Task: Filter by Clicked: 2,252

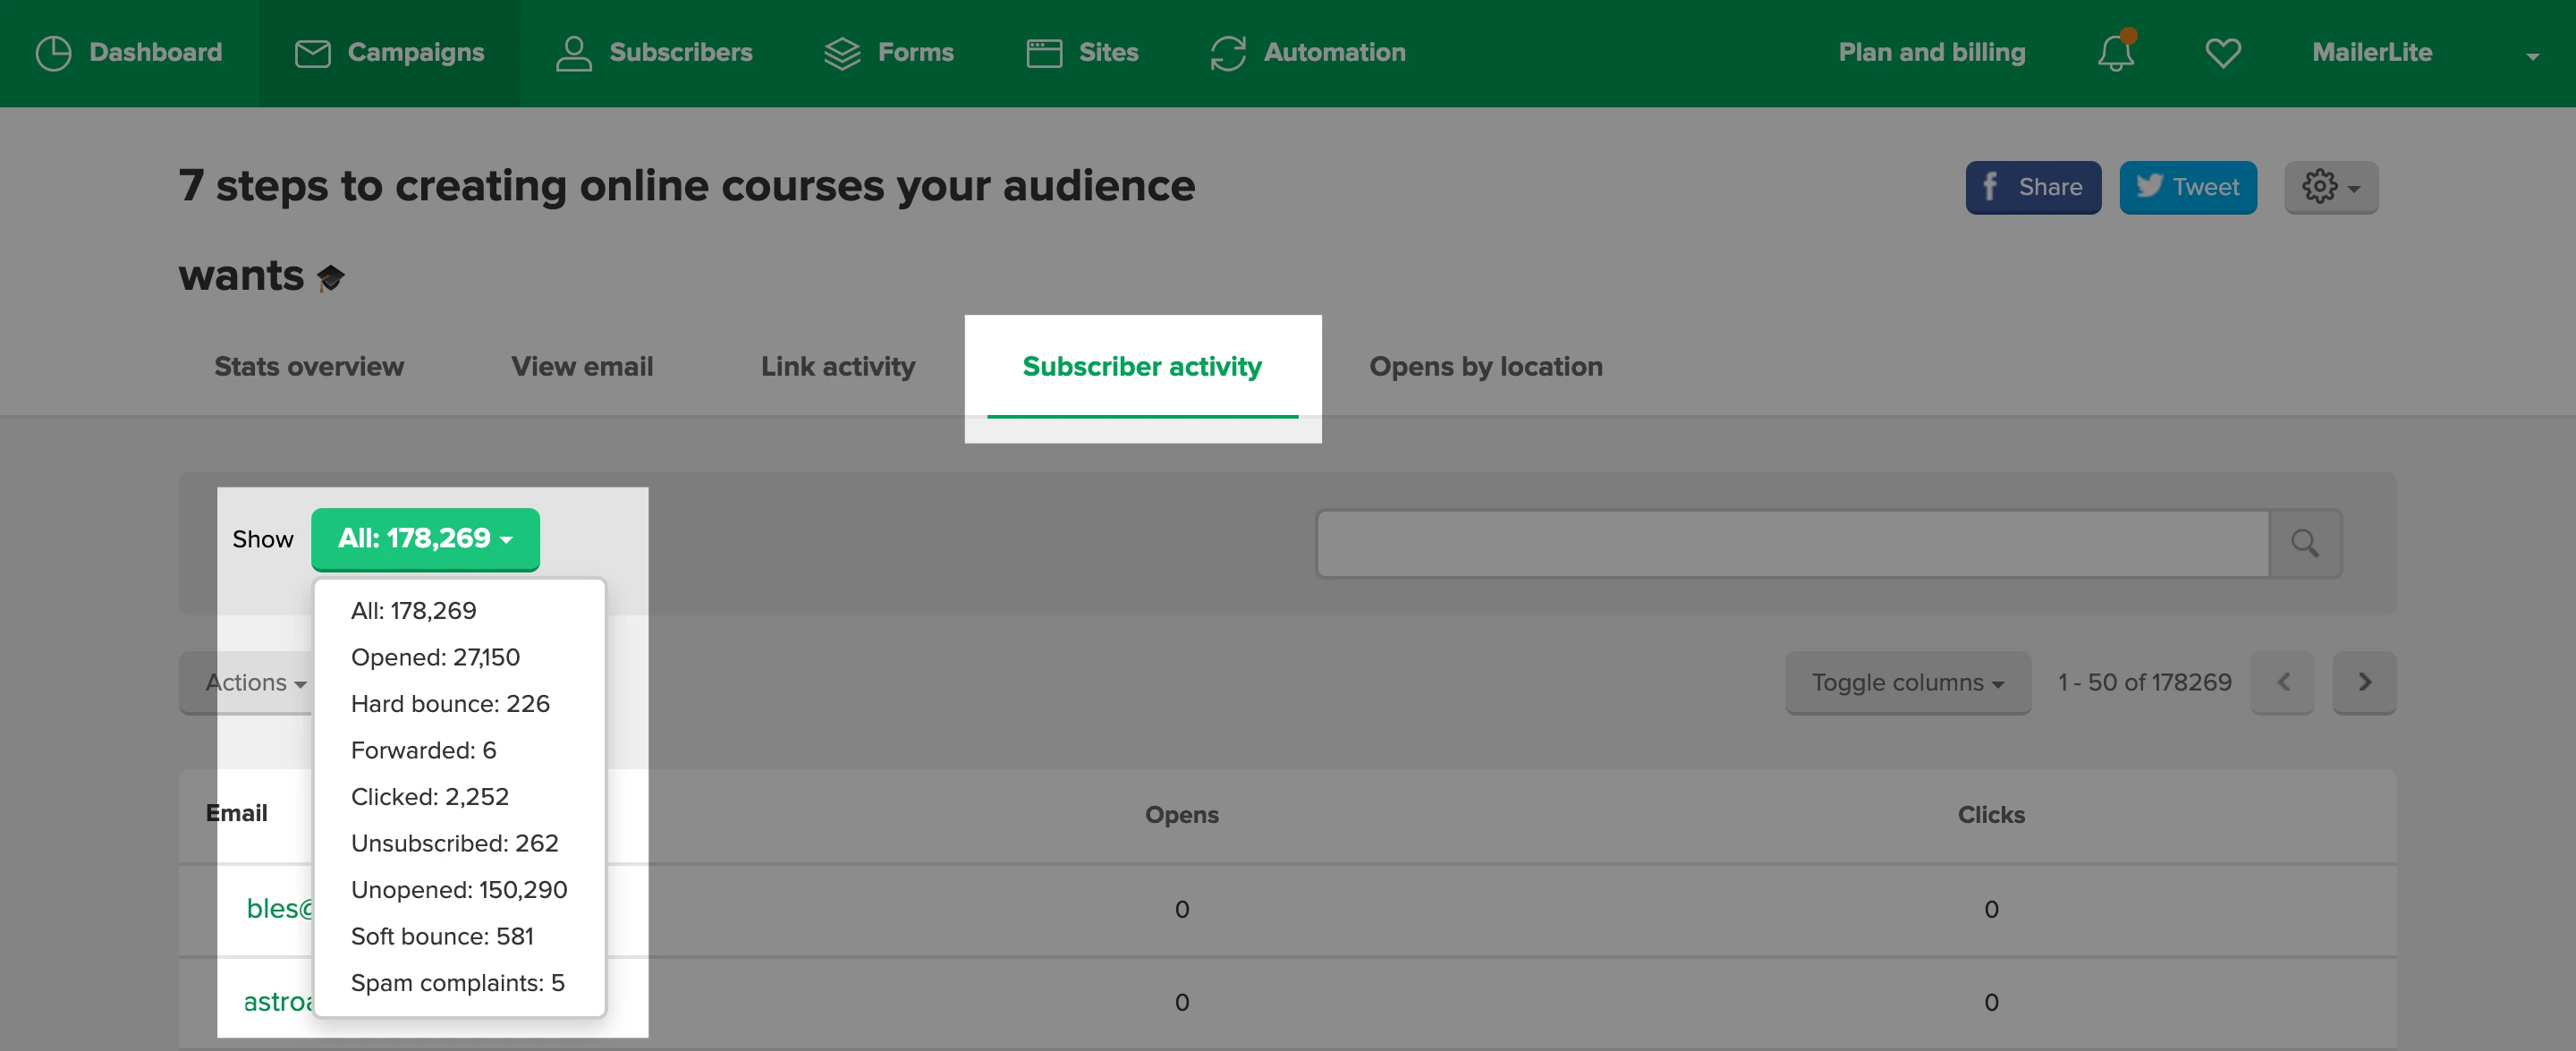Action: (429, 796)
